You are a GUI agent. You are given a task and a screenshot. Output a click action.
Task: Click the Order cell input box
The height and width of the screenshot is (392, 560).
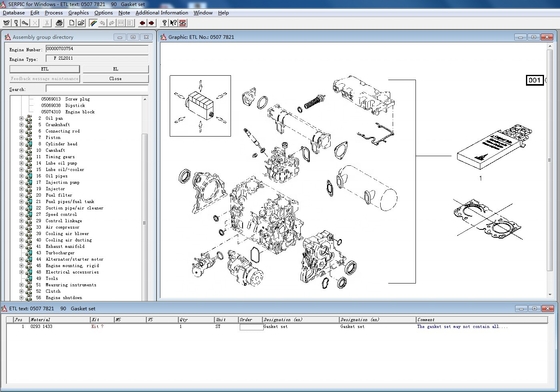click(x=251, y=327)
